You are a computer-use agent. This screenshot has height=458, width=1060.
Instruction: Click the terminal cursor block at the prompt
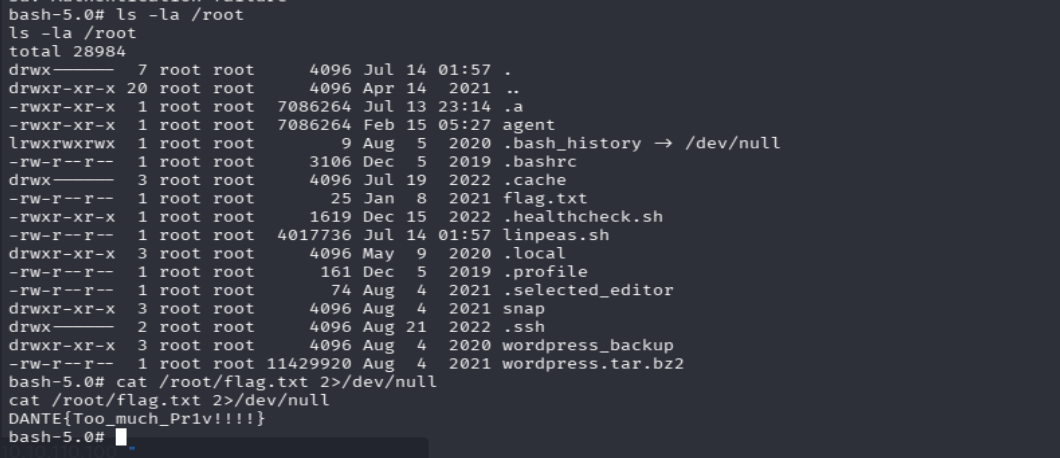click(121, 437)
